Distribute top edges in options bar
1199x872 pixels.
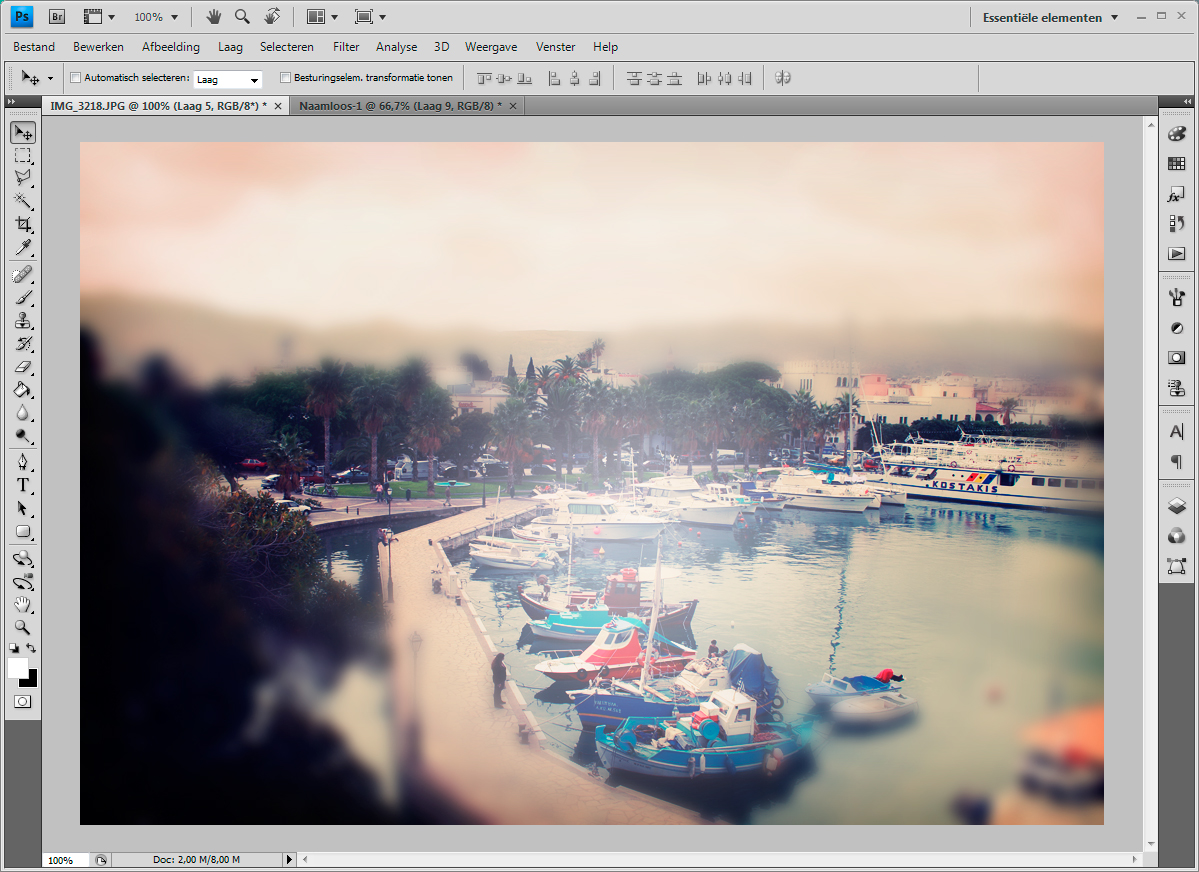pyautogui.click(x=634, y=78)
